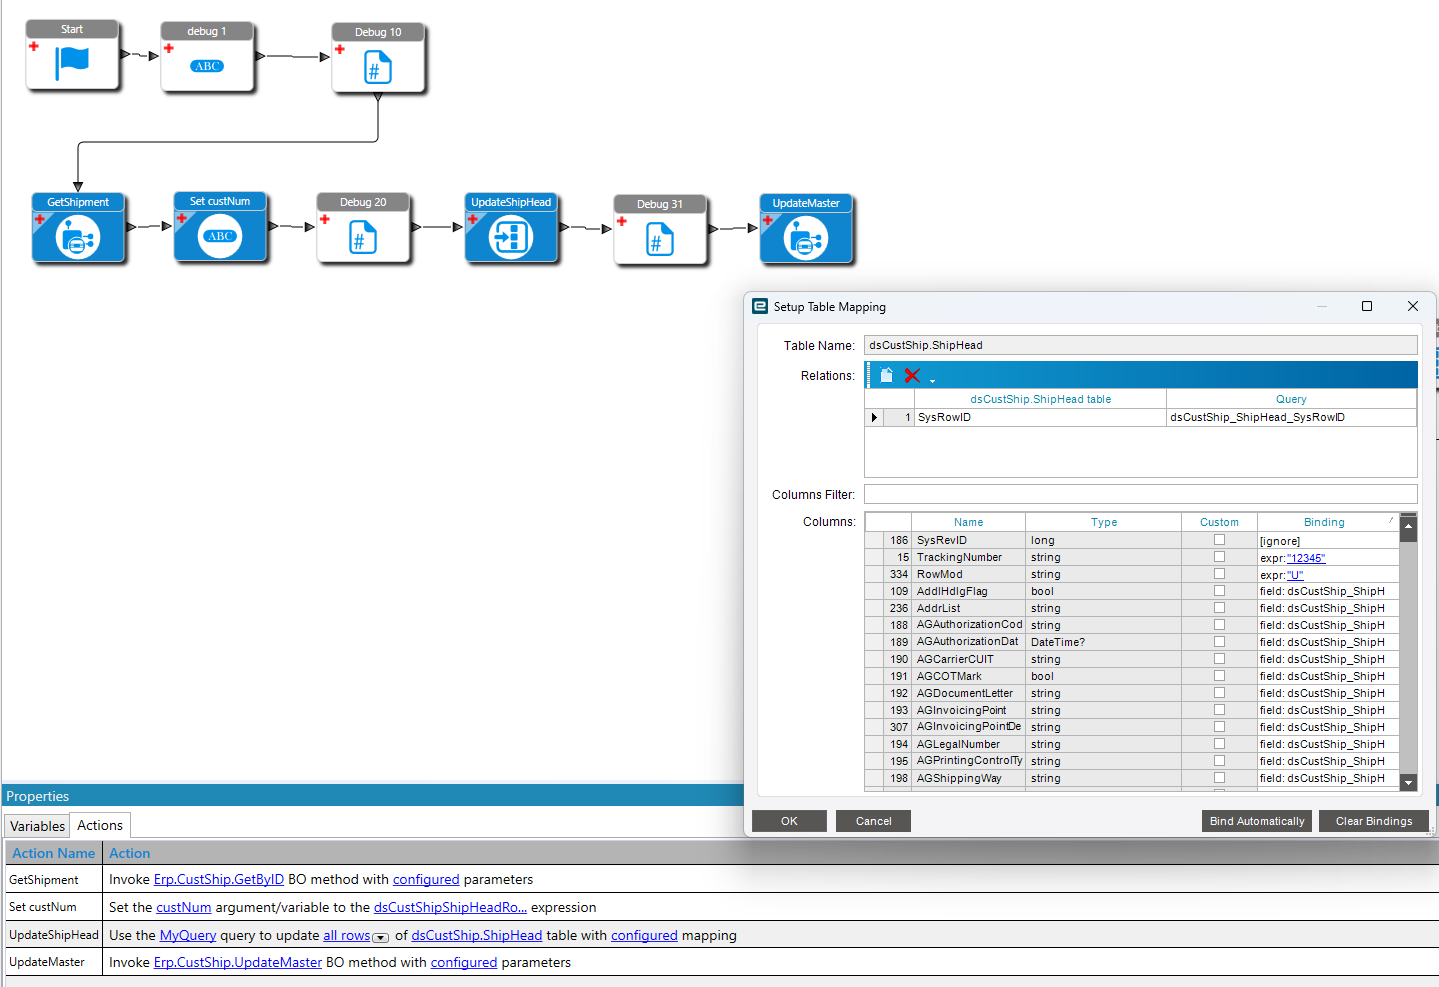This screenshot has height=987, width=1439.
Task: Open dsCustShip.ShipHead table link
Action: (x=477, y=936)
